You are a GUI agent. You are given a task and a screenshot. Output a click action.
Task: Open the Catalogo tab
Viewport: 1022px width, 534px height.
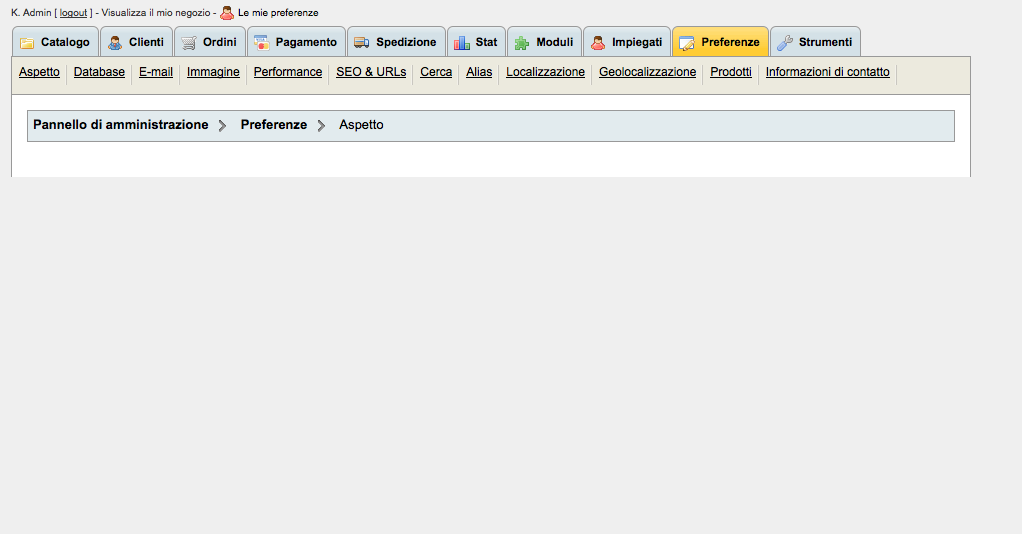(x=55, y=42)
